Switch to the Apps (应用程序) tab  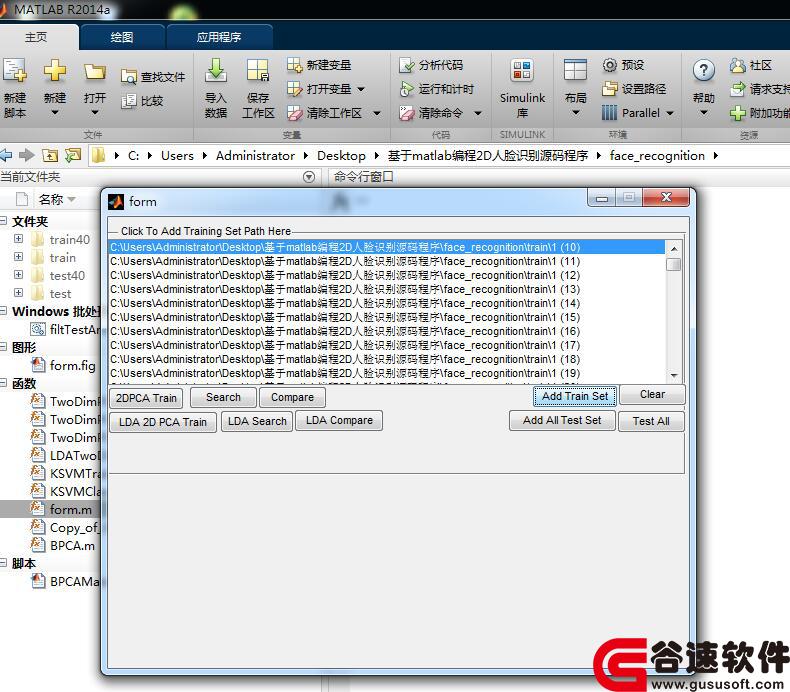pyautogui.click(x=219, y=37)
